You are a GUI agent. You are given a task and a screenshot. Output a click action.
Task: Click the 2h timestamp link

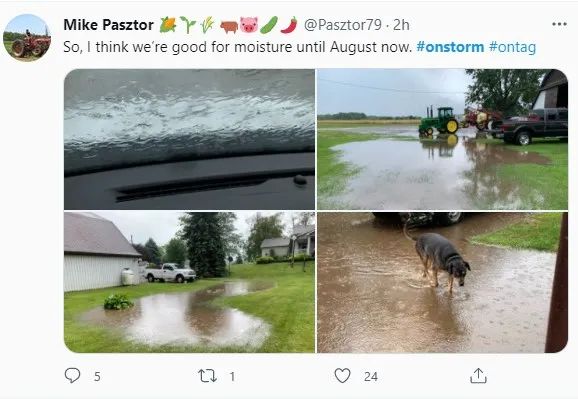point(401,25)
